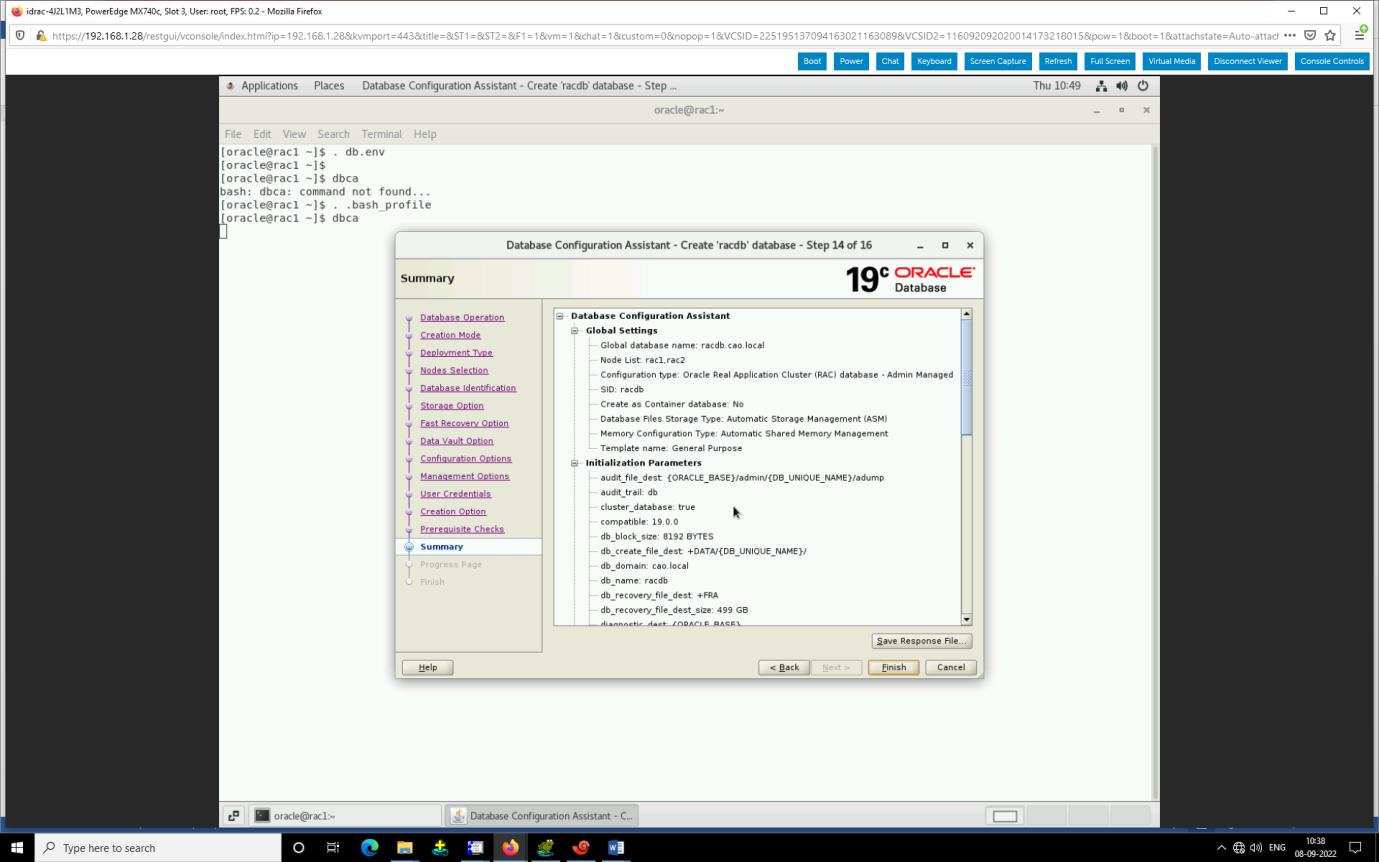
Task: Open the iDRAC Console Controls
Action: (x=1332, y=61)
